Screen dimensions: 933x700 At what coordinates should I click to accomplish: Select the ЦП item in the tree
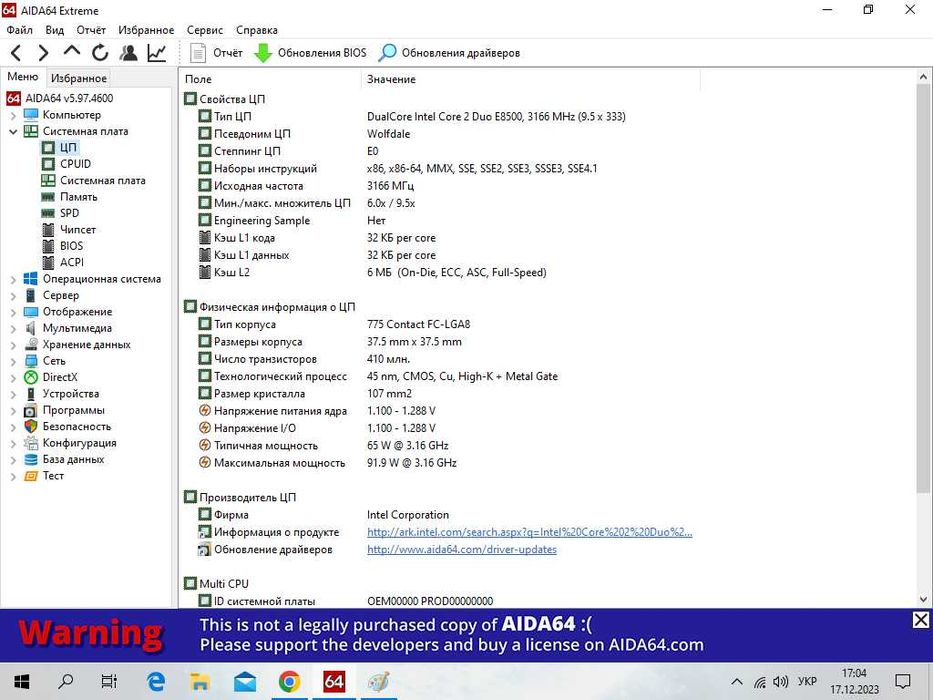(x=68, y=148)
